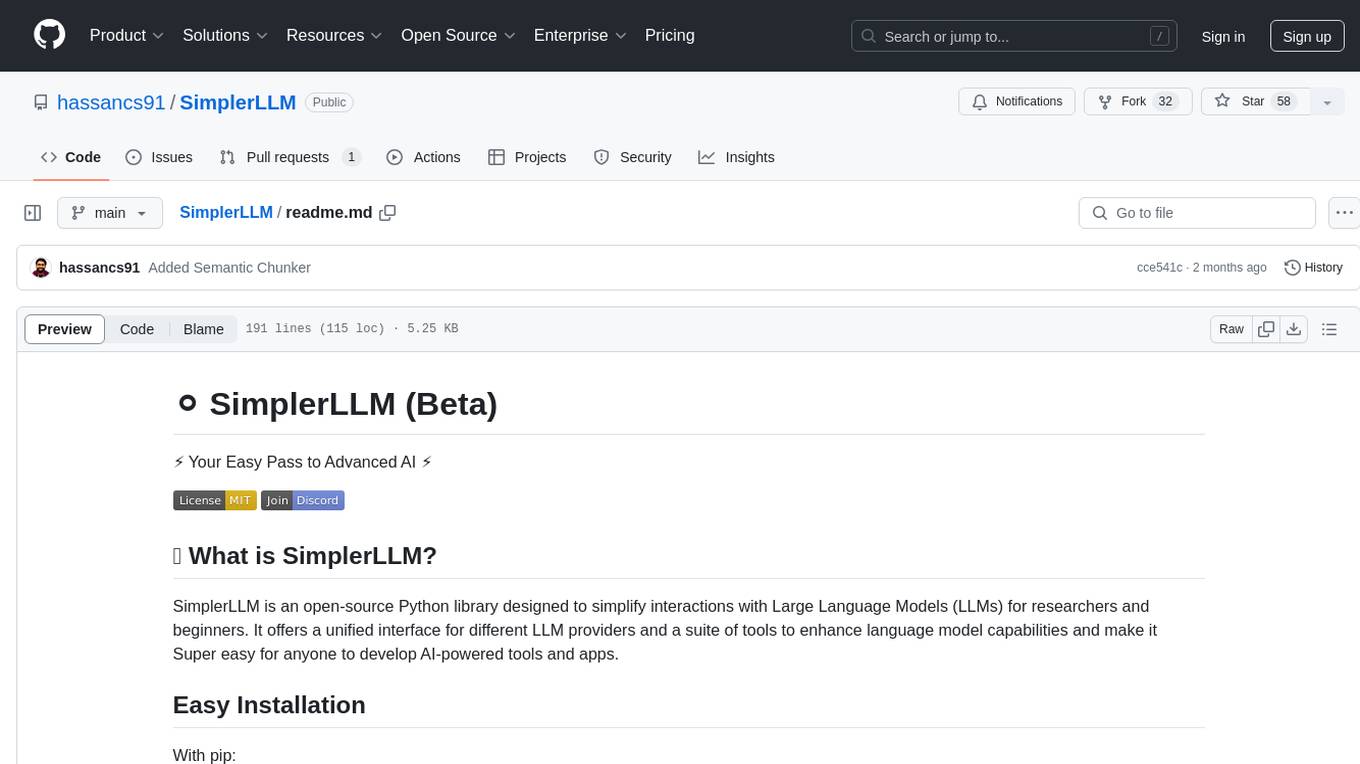Open the SimplerLLM repository title link
Screen dimensions: 1360x764
238,102
